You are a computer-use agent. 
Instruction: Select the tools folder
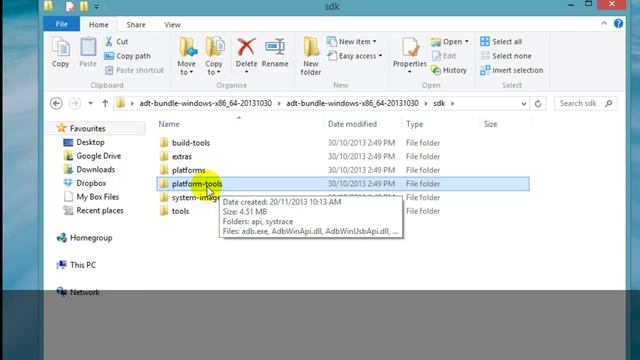coord(180,211)
